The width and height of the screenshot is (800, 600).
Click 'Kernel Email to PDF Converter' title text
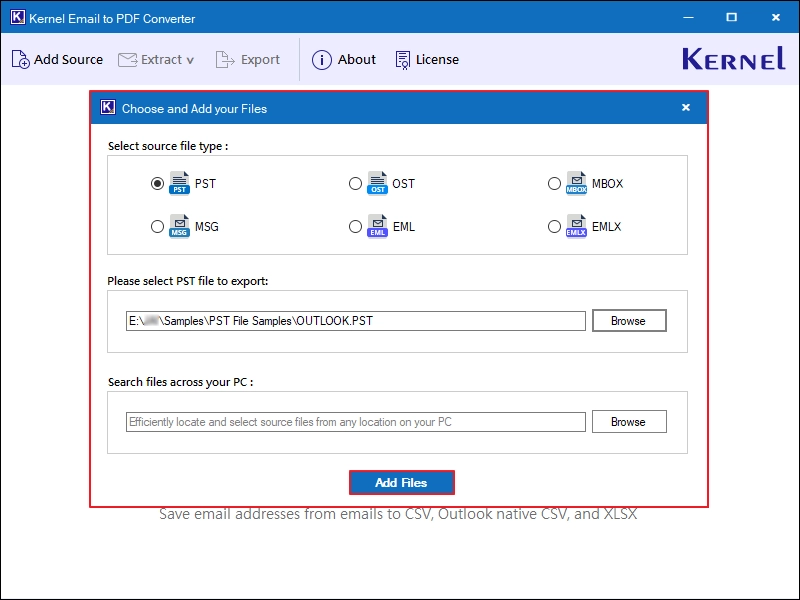[112, 19]
